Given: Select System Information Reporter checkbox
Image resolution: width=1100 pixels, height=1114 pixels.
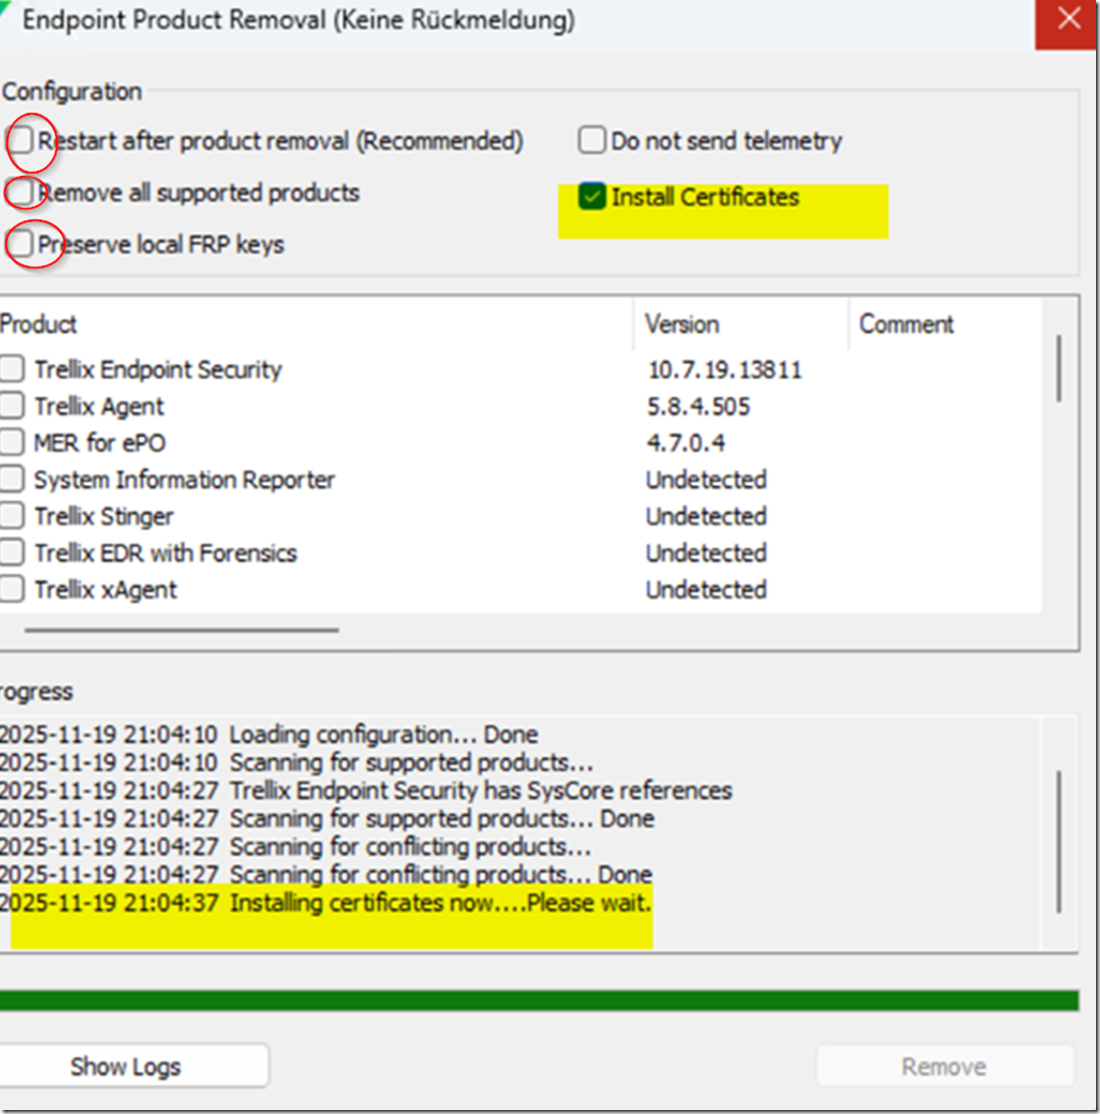Looking at the screenshot, I should (12, 479).
